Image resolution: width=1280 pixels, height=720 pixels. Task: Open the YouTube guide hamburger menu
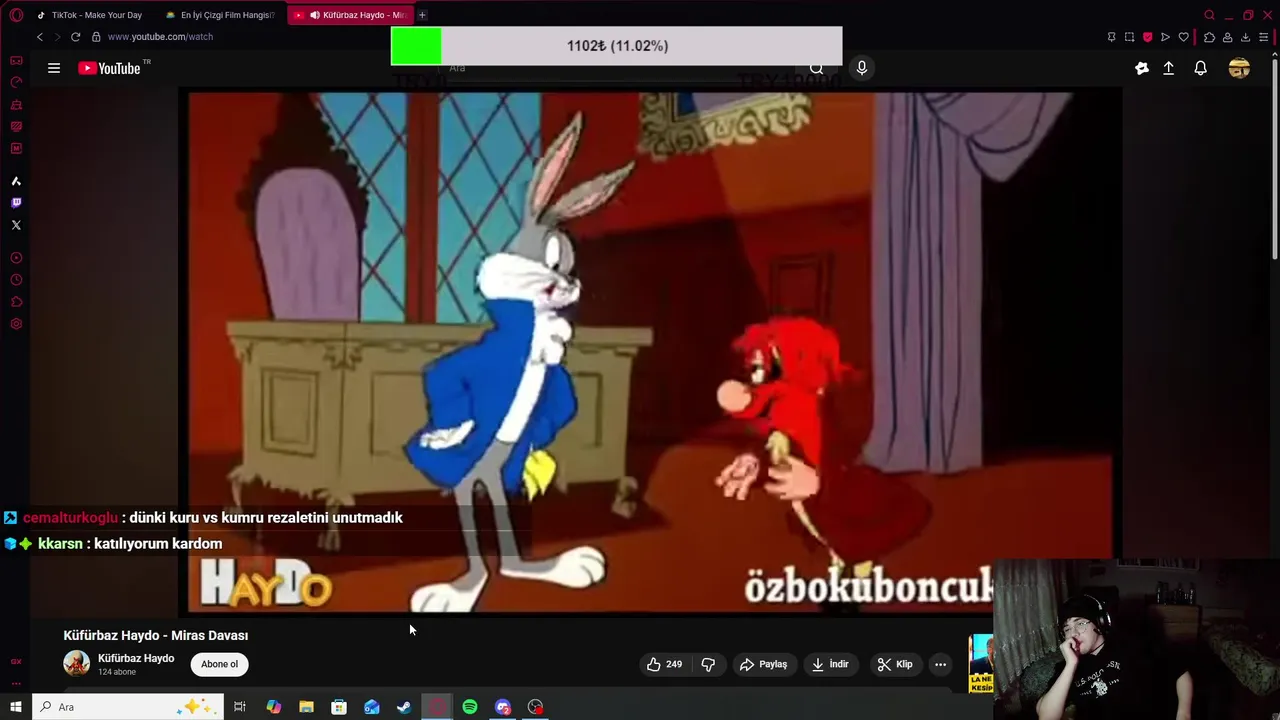[54, 68]
